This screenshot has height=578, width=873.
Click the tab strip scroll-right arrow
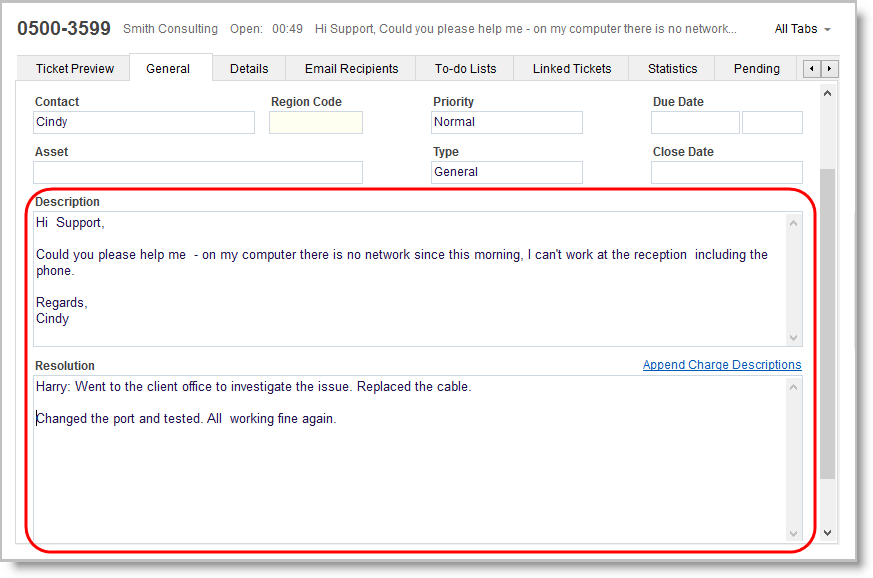click(x=829, y=69)
